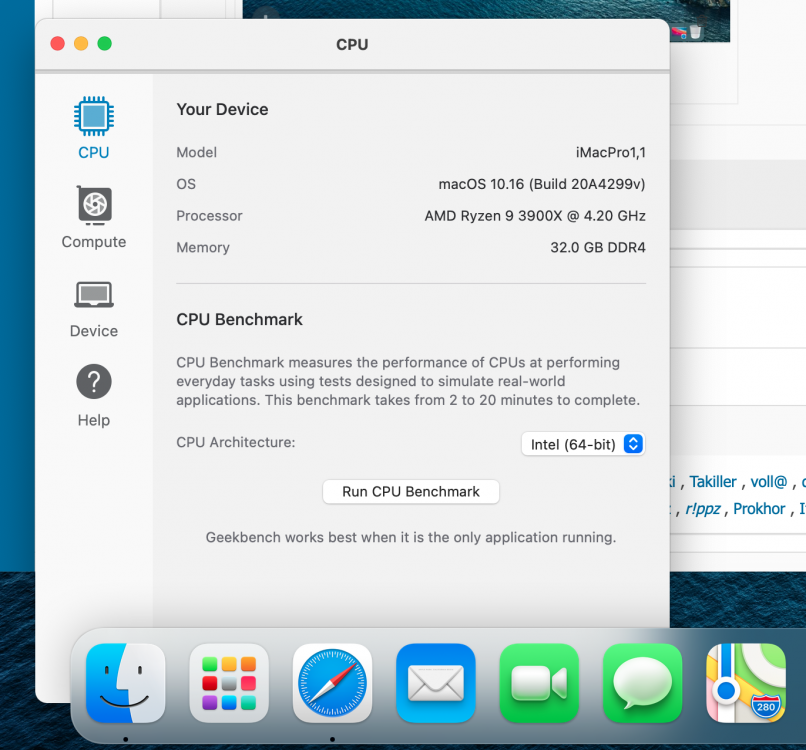This screenshot has height=750, width=806.
Task: Open FaceTime from the Dock
Action: pyautogui.click(x=539, y=683)
